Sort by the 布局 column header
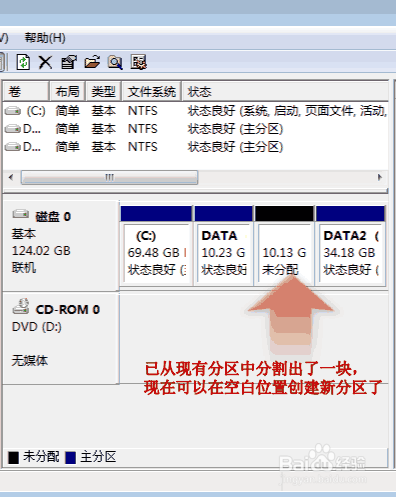The width and height of the screenshot is (396, 497). coord(68,91)
